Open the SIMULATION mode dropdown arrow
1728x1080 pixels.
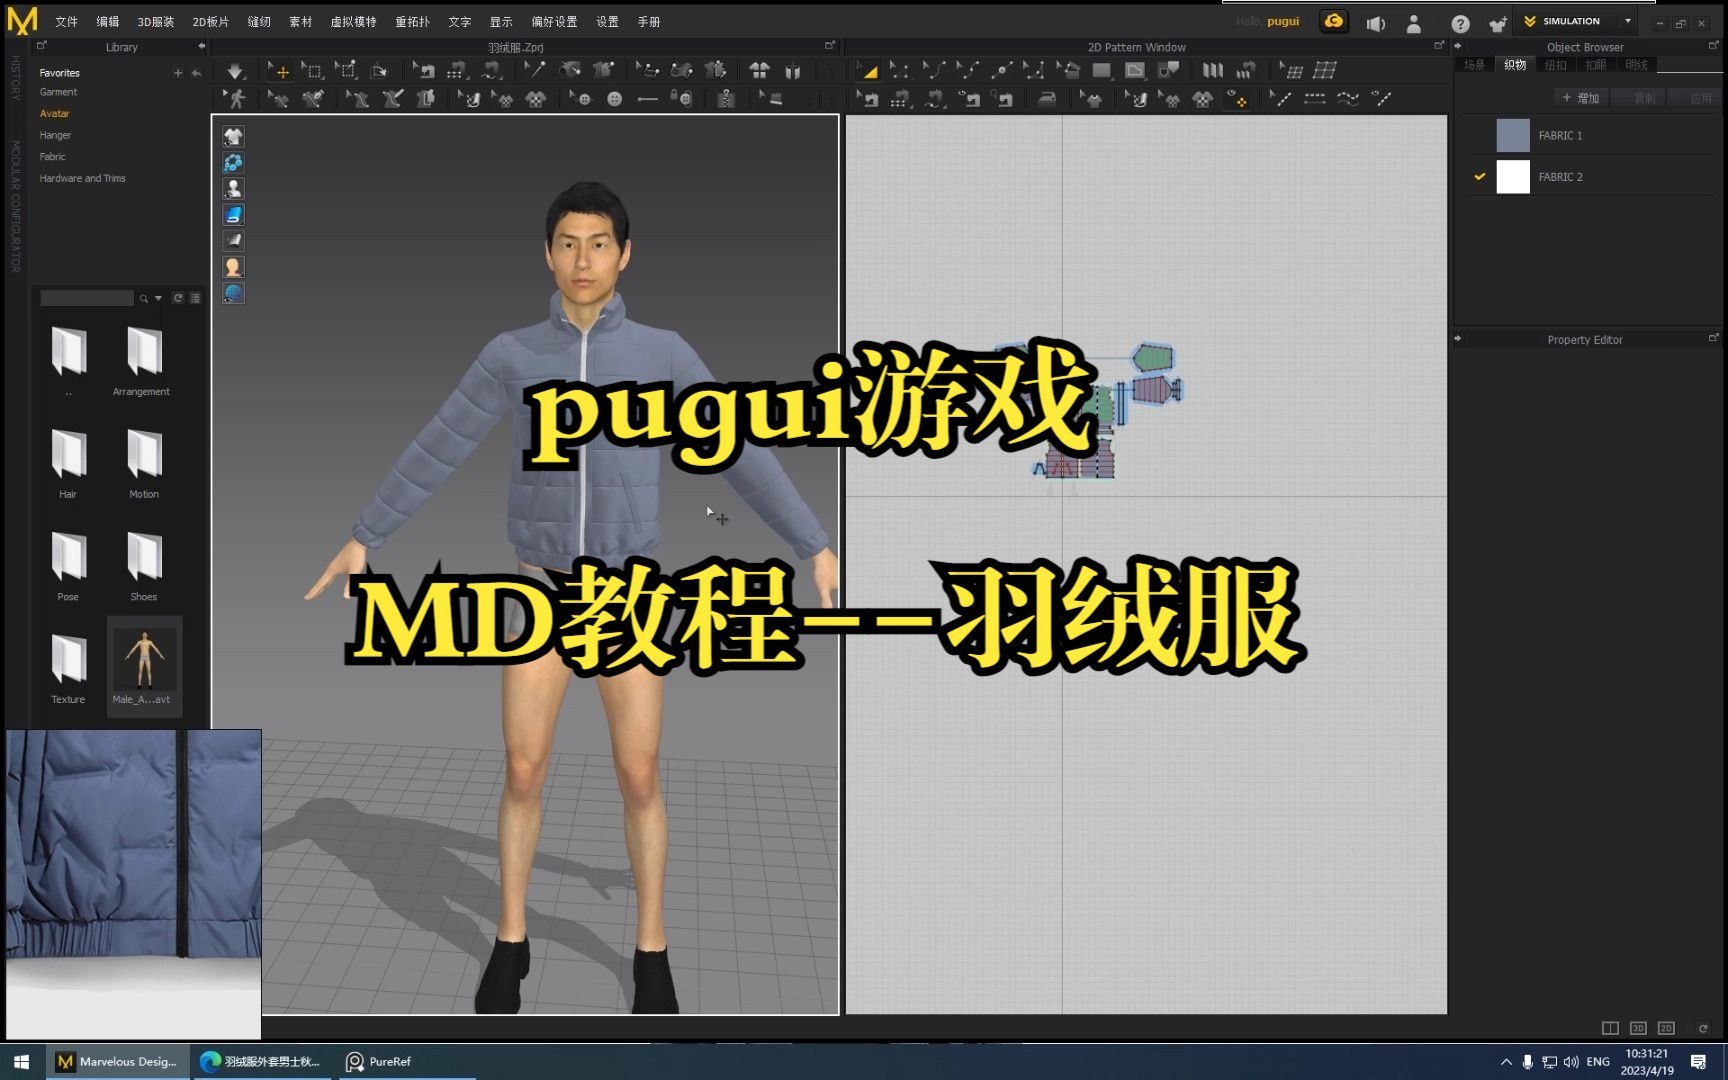click(1628, 21)
